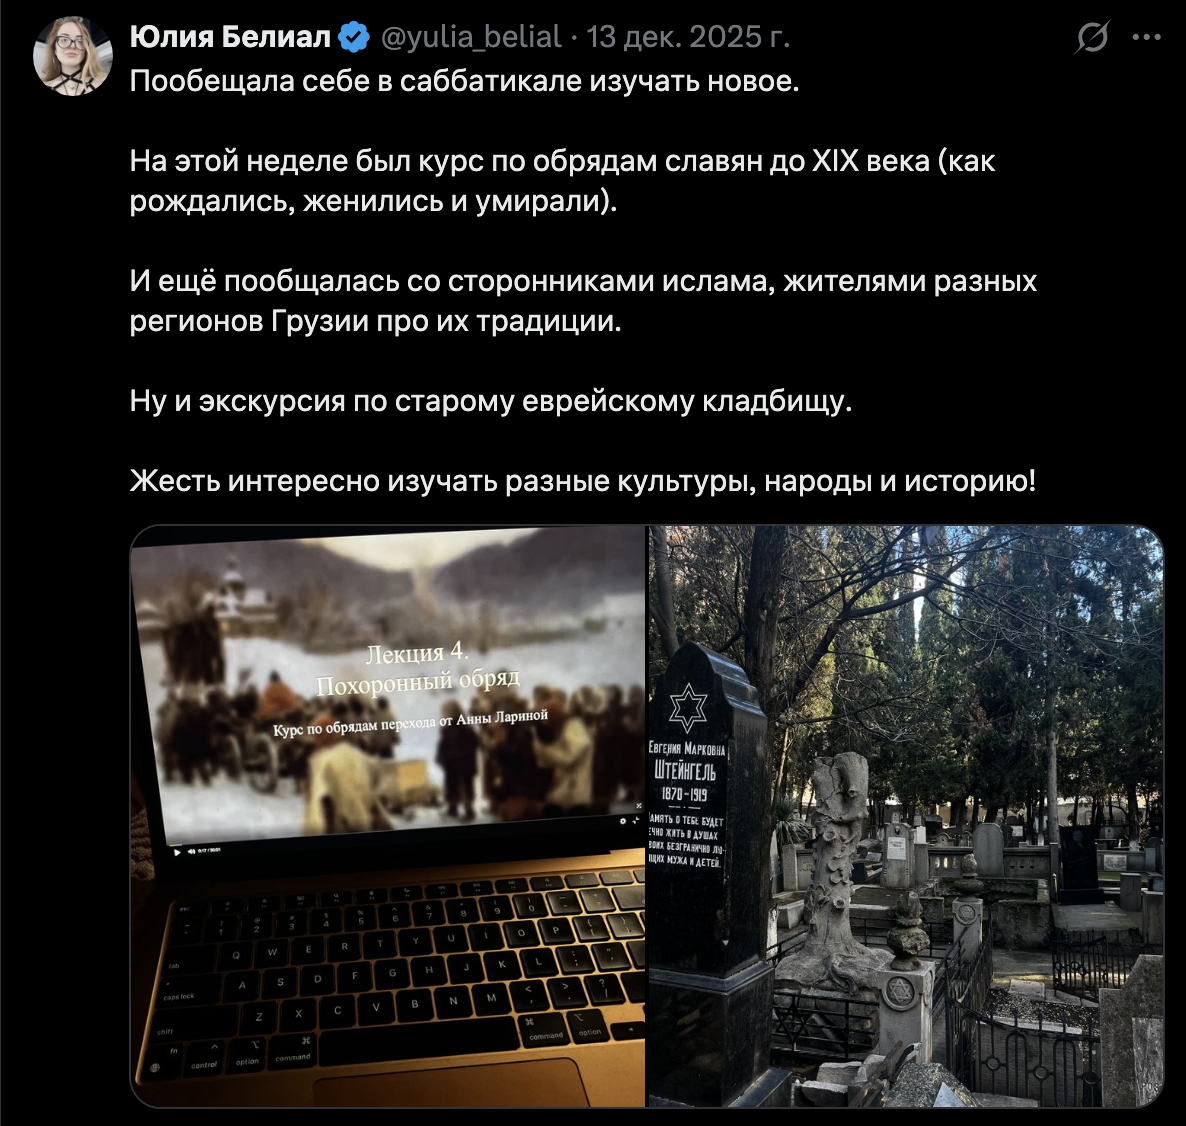This screenshot has width=1186, height=1126.
Task: Open the display name Юлия Белиал
Action: click(x=231, y=37)
